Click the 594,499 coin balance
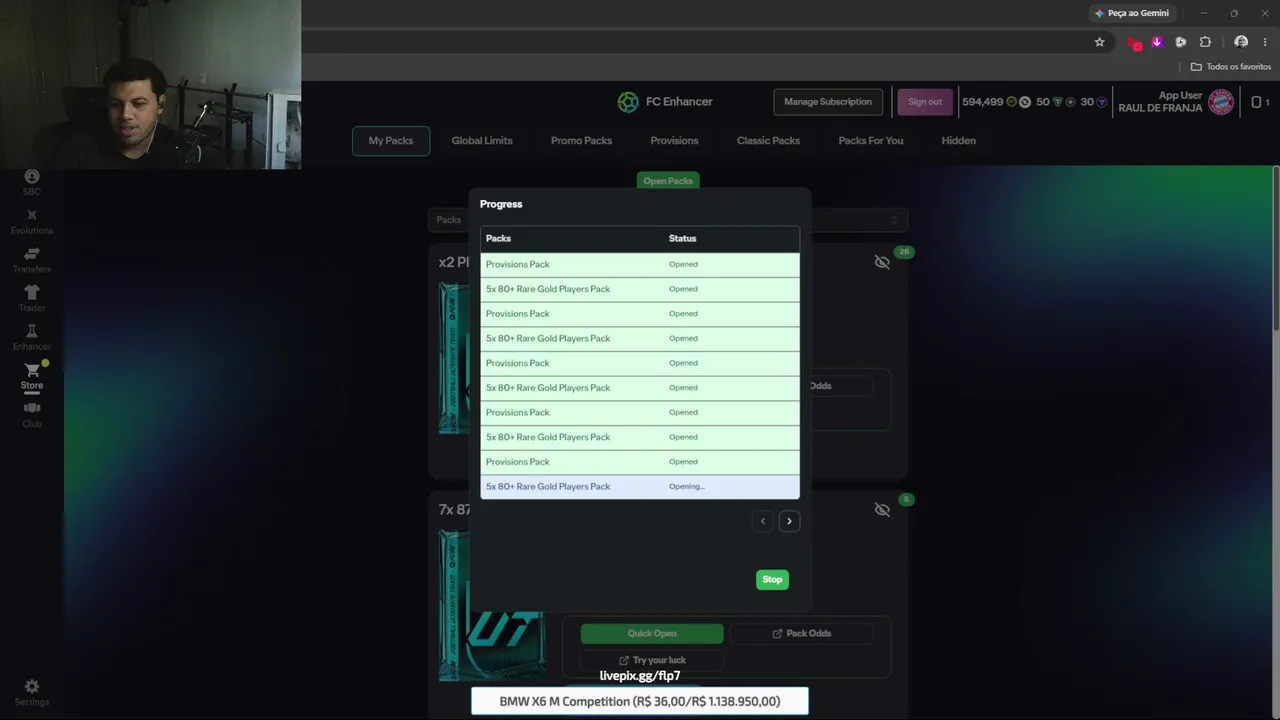Screen dimensions: 1280x720 click(x=982, y=102)
